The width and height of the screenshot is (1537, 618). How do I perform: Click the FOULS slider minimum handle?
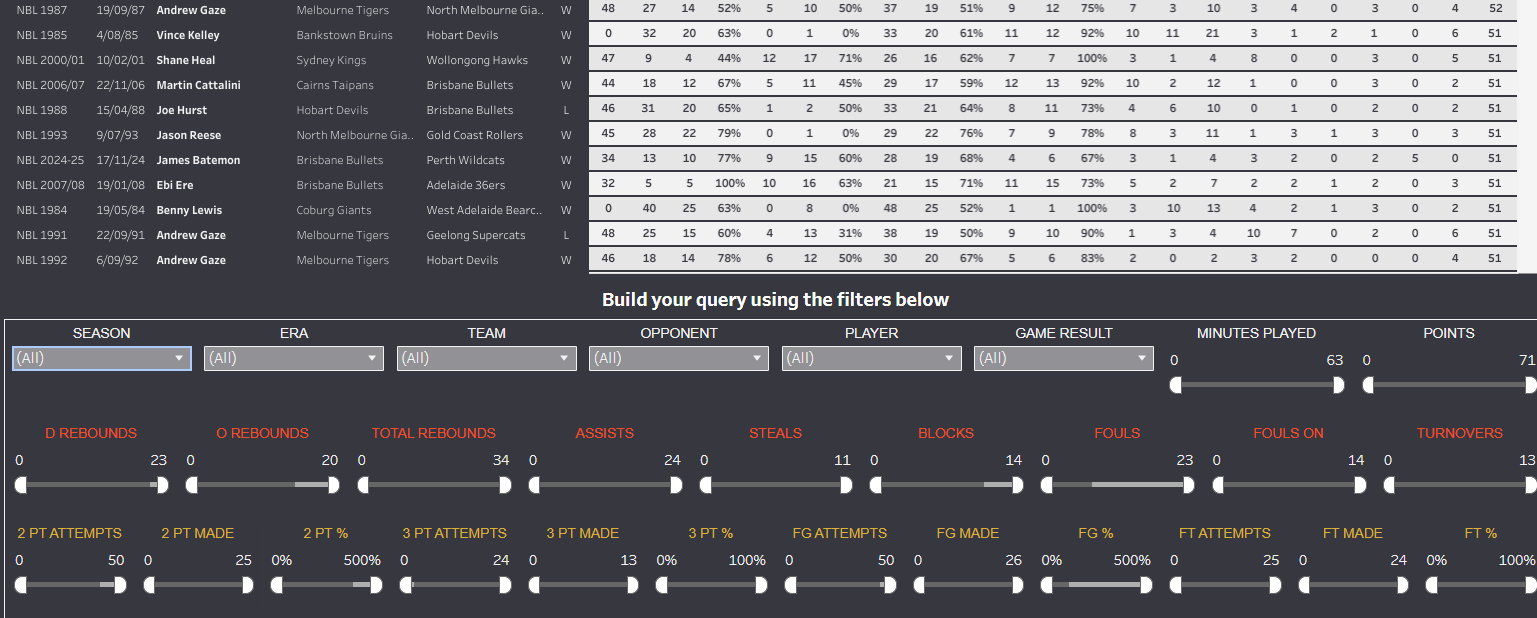1047,485
